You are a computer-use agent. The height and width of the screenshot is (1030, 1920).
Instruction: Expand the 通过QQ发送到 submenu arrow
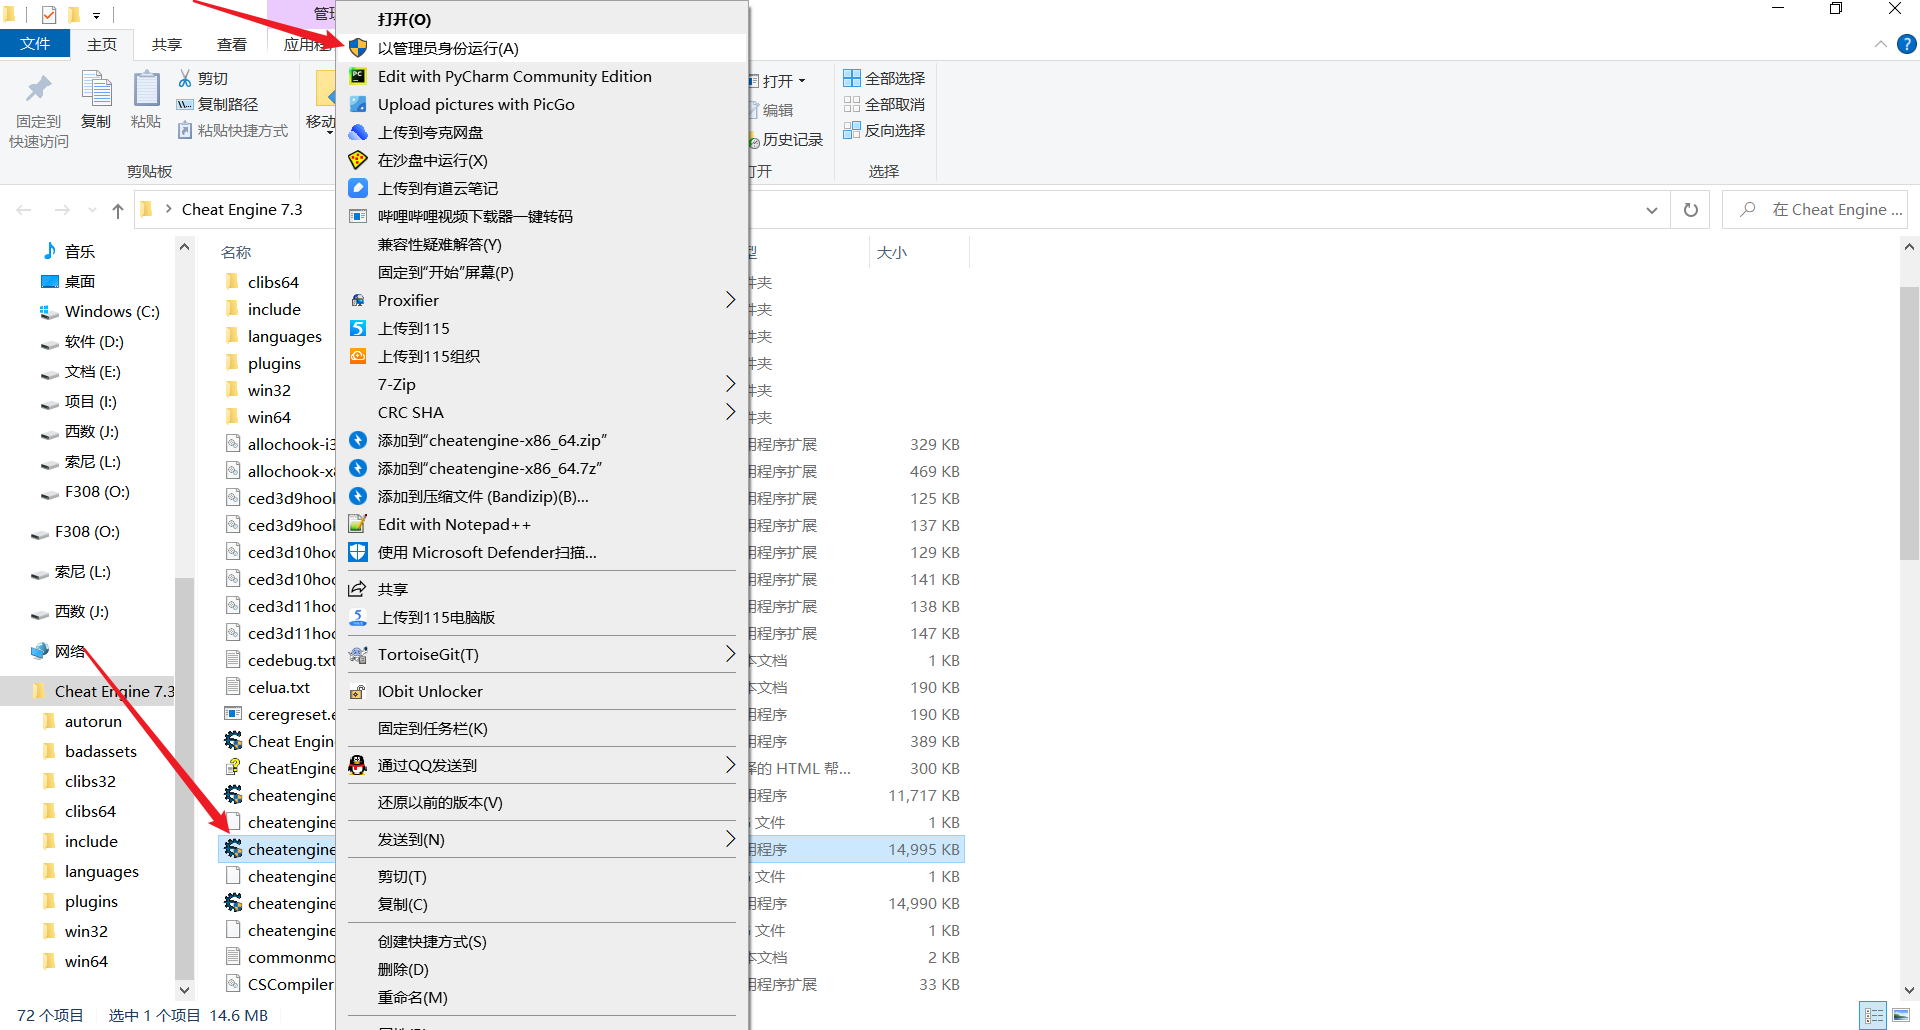coord(730,765)
